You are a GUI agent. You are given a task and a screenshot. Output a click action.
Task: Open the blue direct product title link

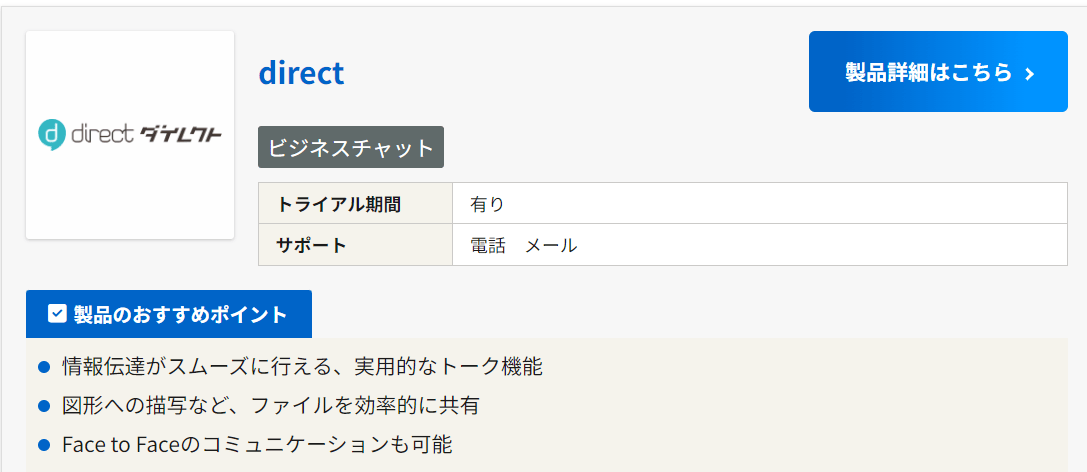pos(302,73)
